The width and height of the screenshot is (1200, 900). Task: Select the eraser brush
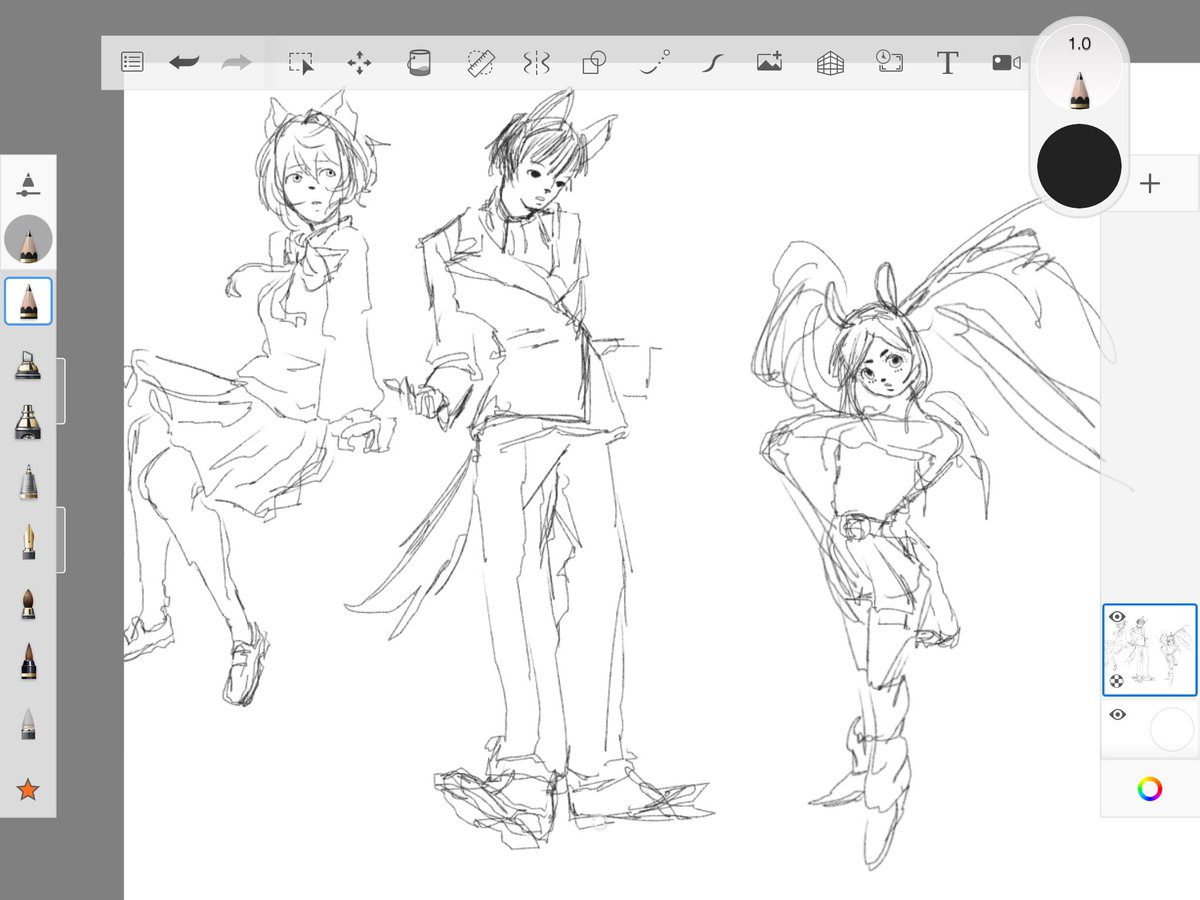point(28,724)
